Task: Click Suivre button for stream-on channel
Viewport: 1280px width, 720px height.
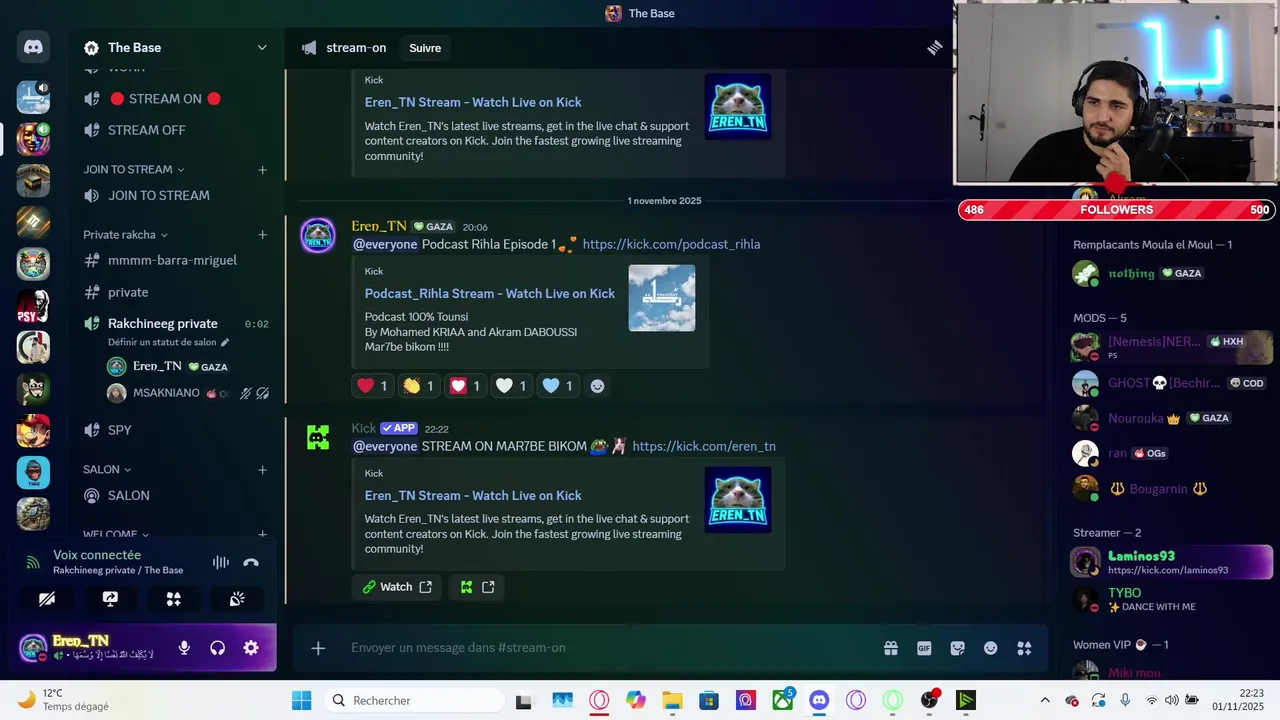Action: [x=425, y=48]
